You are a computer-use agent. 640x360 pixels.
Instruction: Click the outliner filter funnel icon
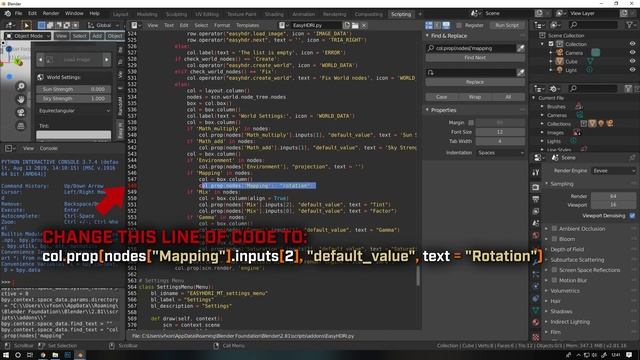point(630,25)
